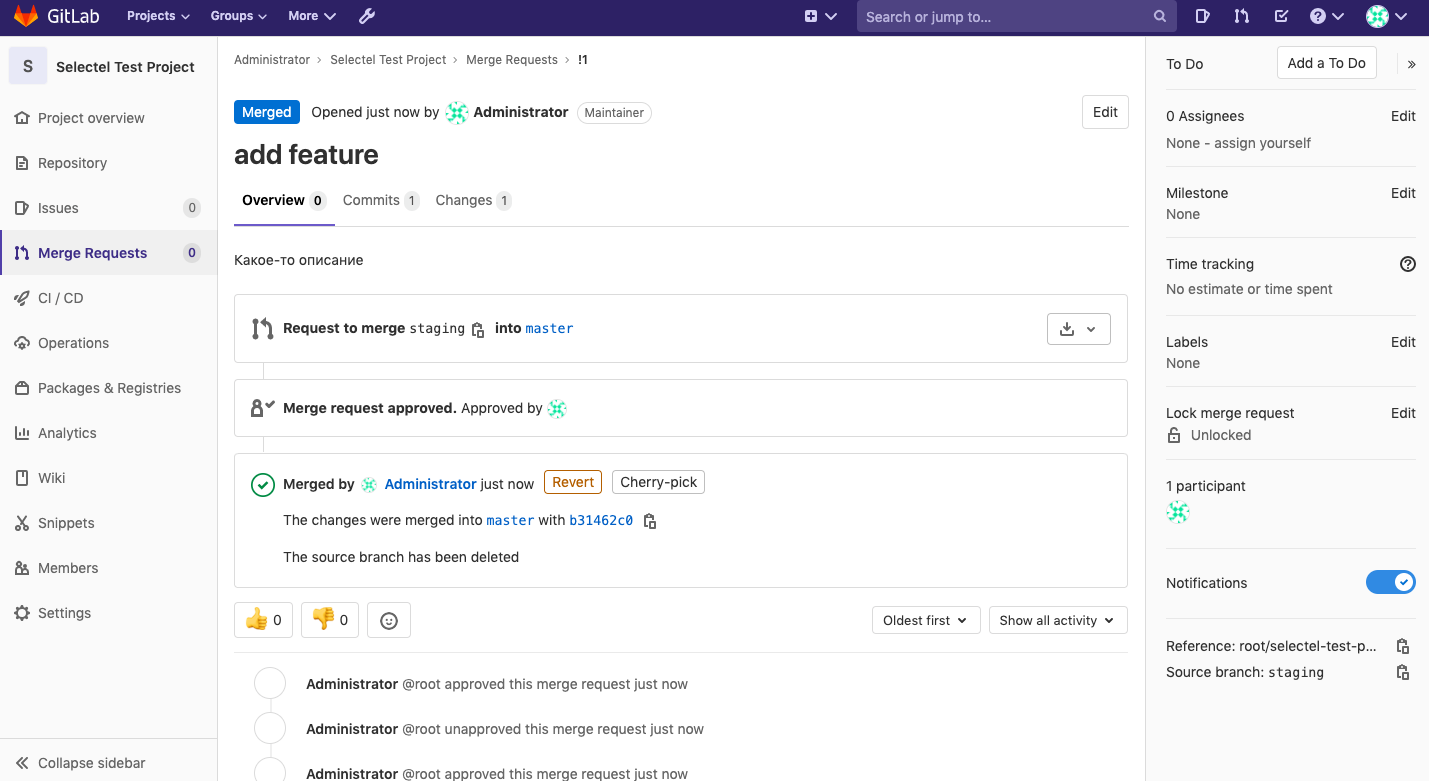Open the download patches dropdown
The height and width of the screenshot is (781, 1429).
coord(1079,329)
